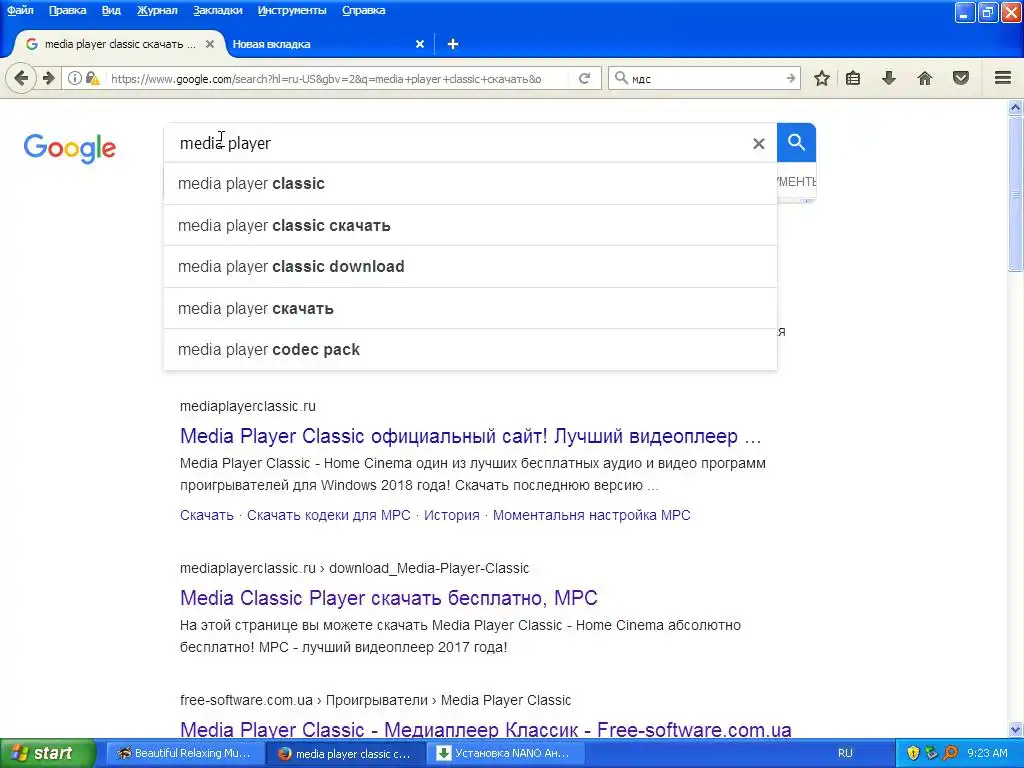
Task: Open the Файл menu
Action: point(20,10)
